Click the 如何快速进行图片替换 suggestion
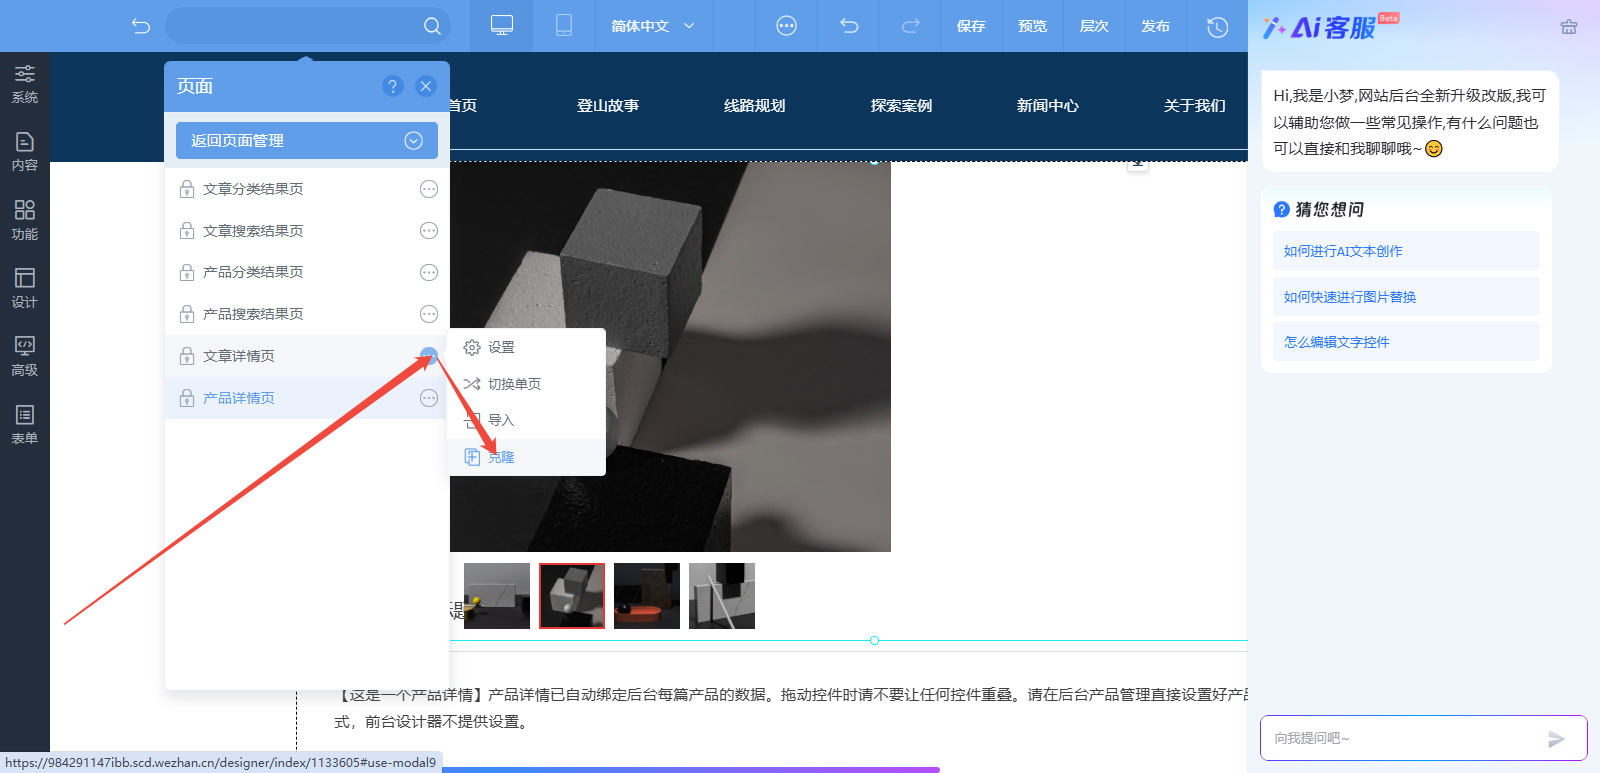Screen dimensions: 1600x773 tap(1406, 297)
